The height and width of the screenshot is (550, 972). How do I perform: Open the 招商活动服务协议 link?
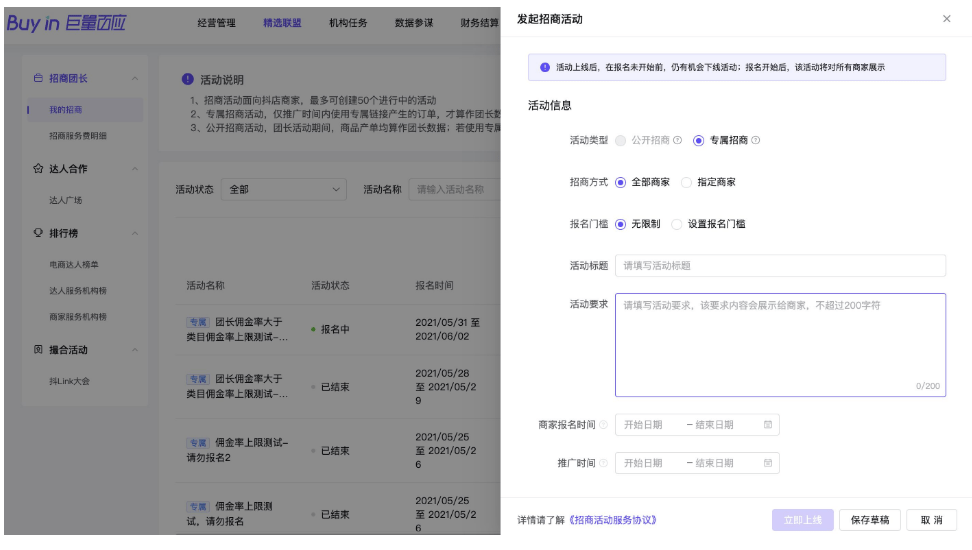click(612, 520)
